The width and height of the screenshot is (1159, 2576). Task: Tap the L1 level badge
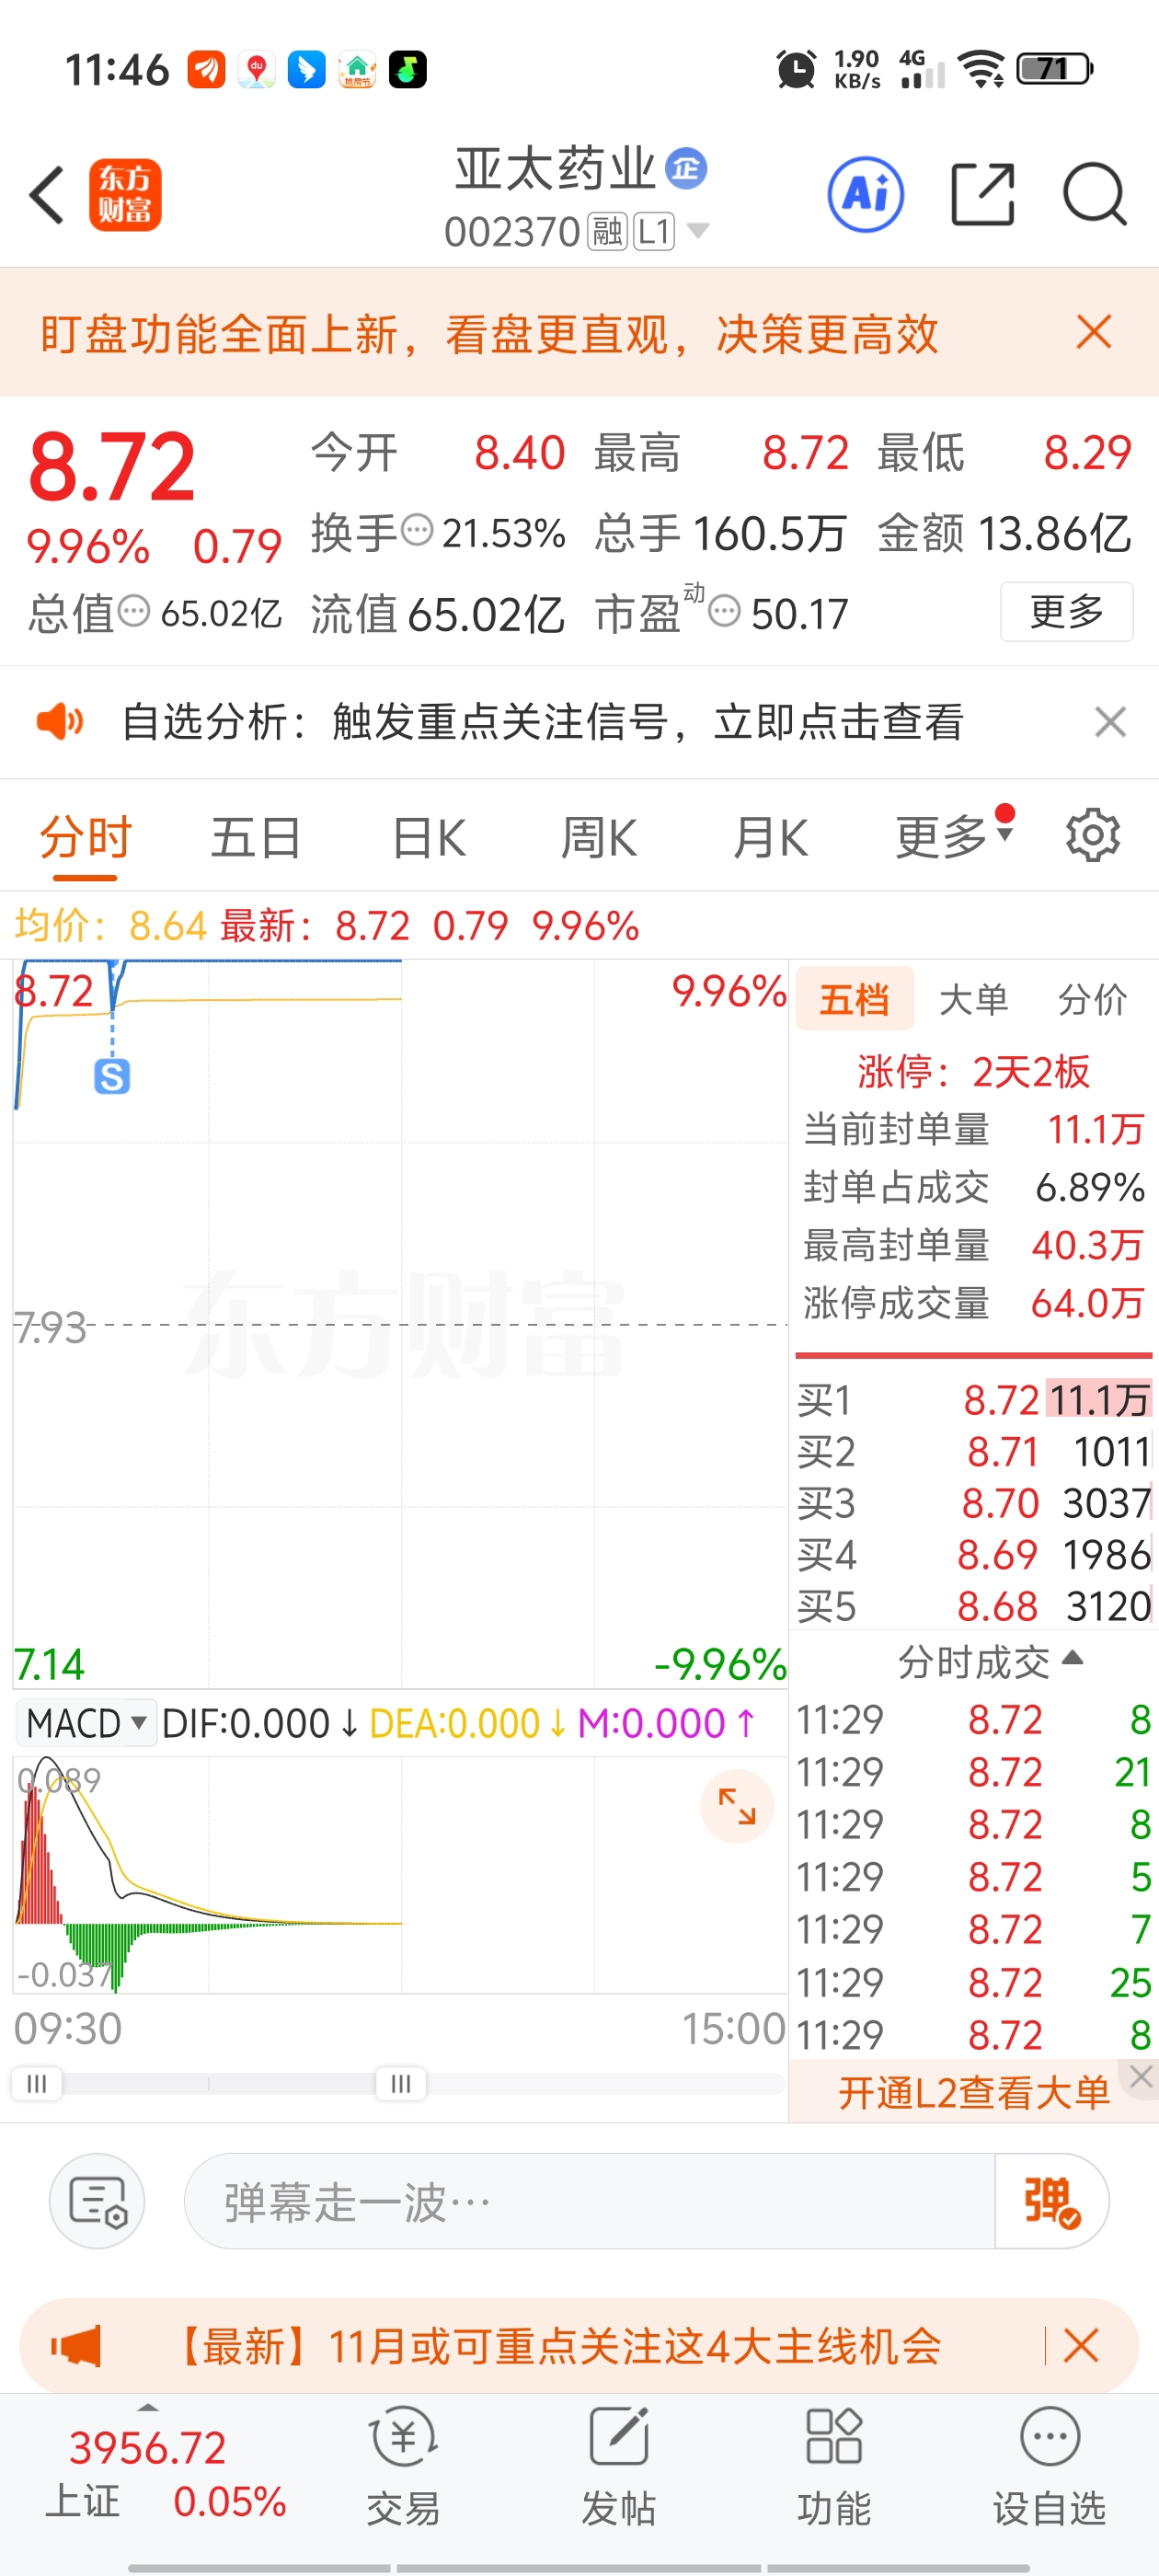tap(654, 232)
